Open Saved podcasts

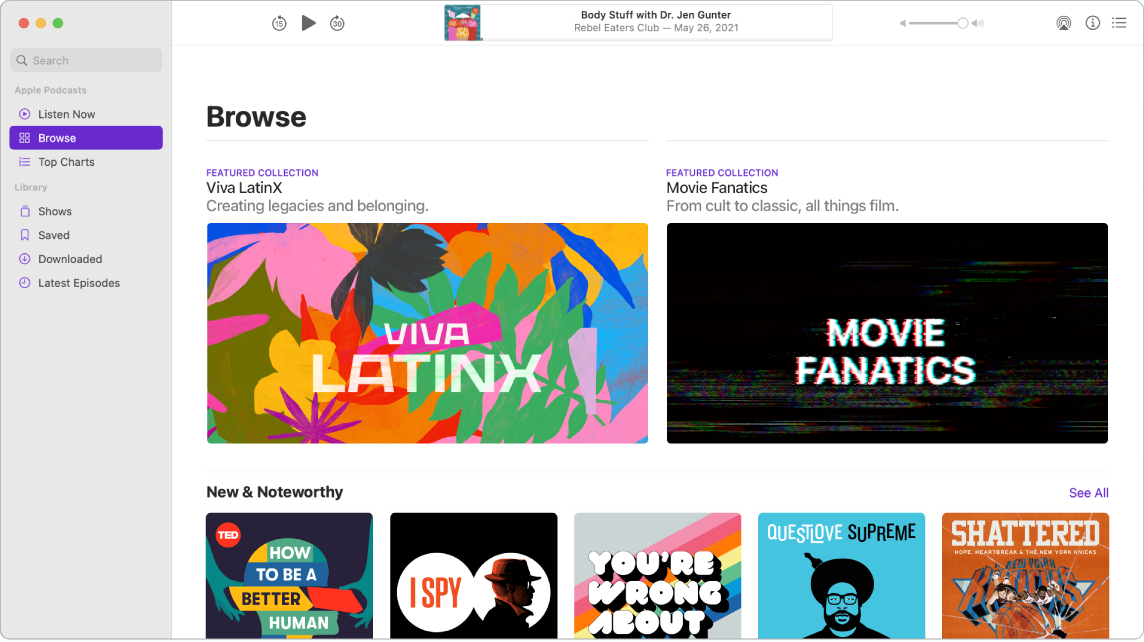[55, 235]
